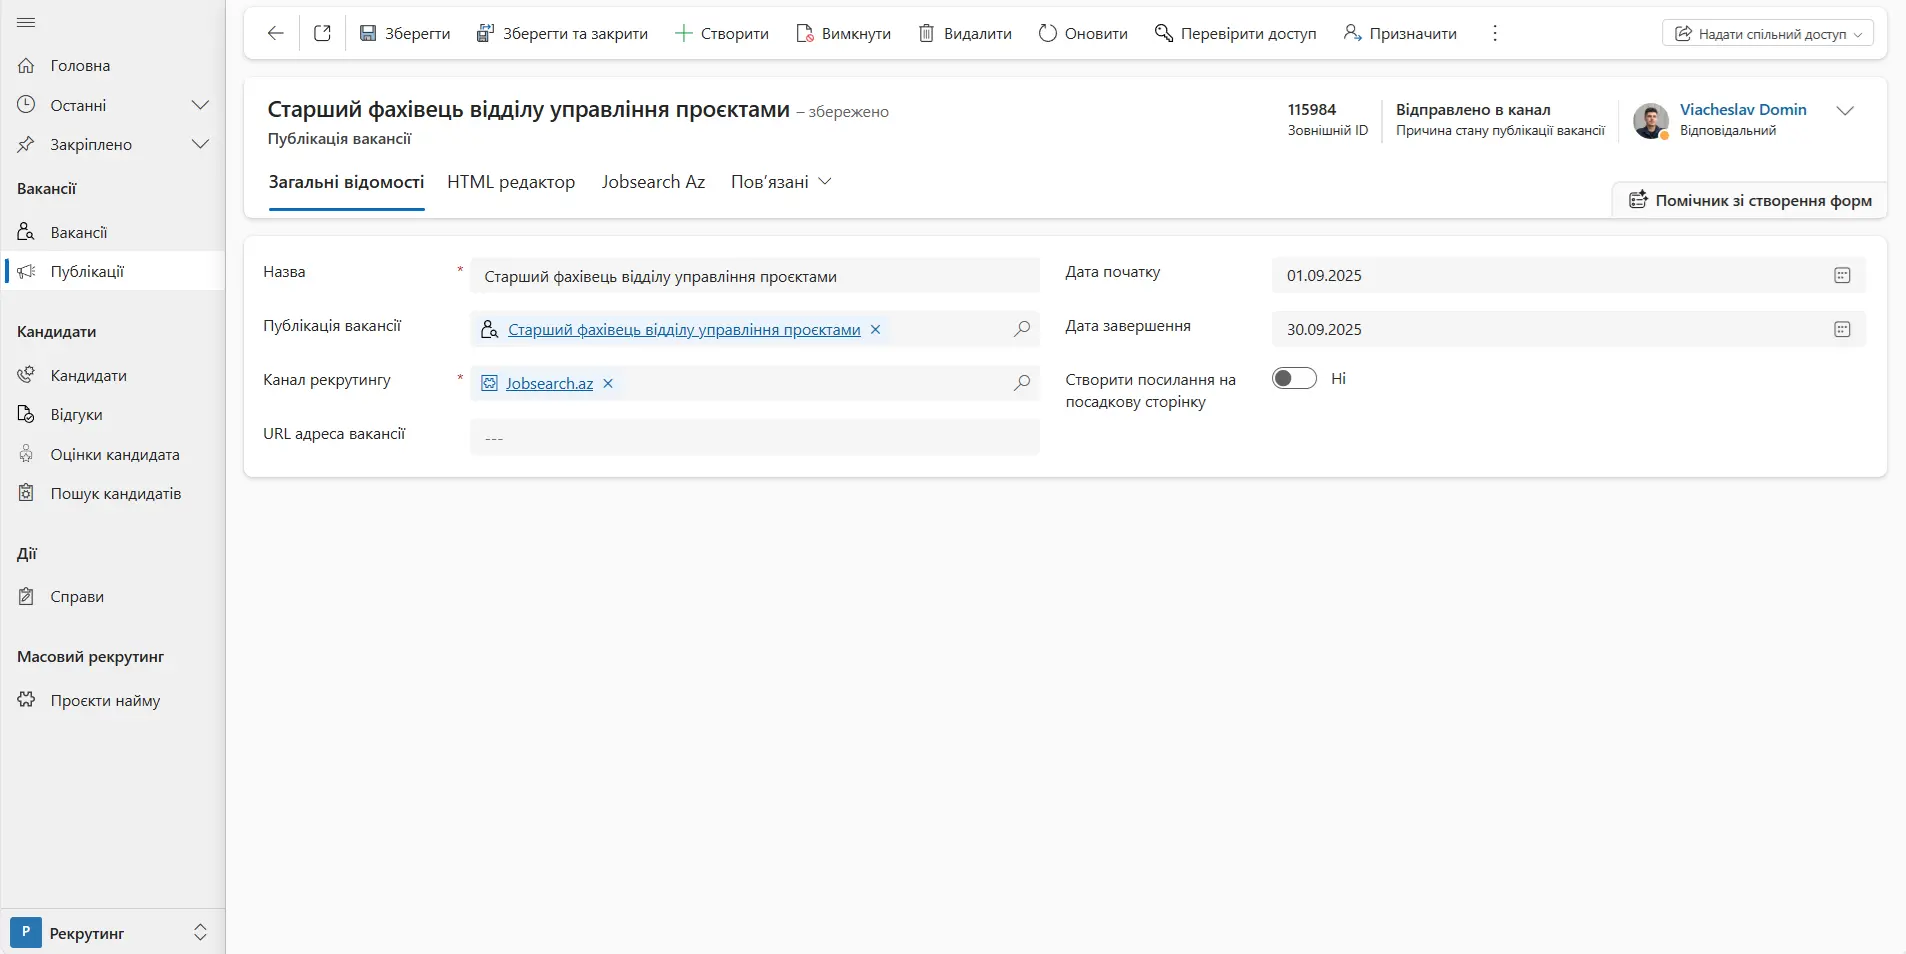
Task: Click the Призначити assign icon
Action: coord(1352,32)
